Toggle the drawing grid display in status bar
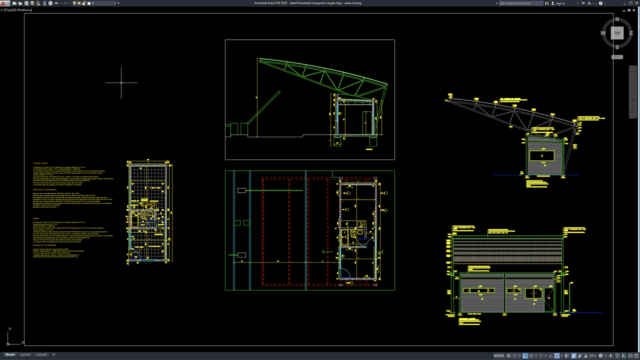Screen dimensions: 640x360 509,356
